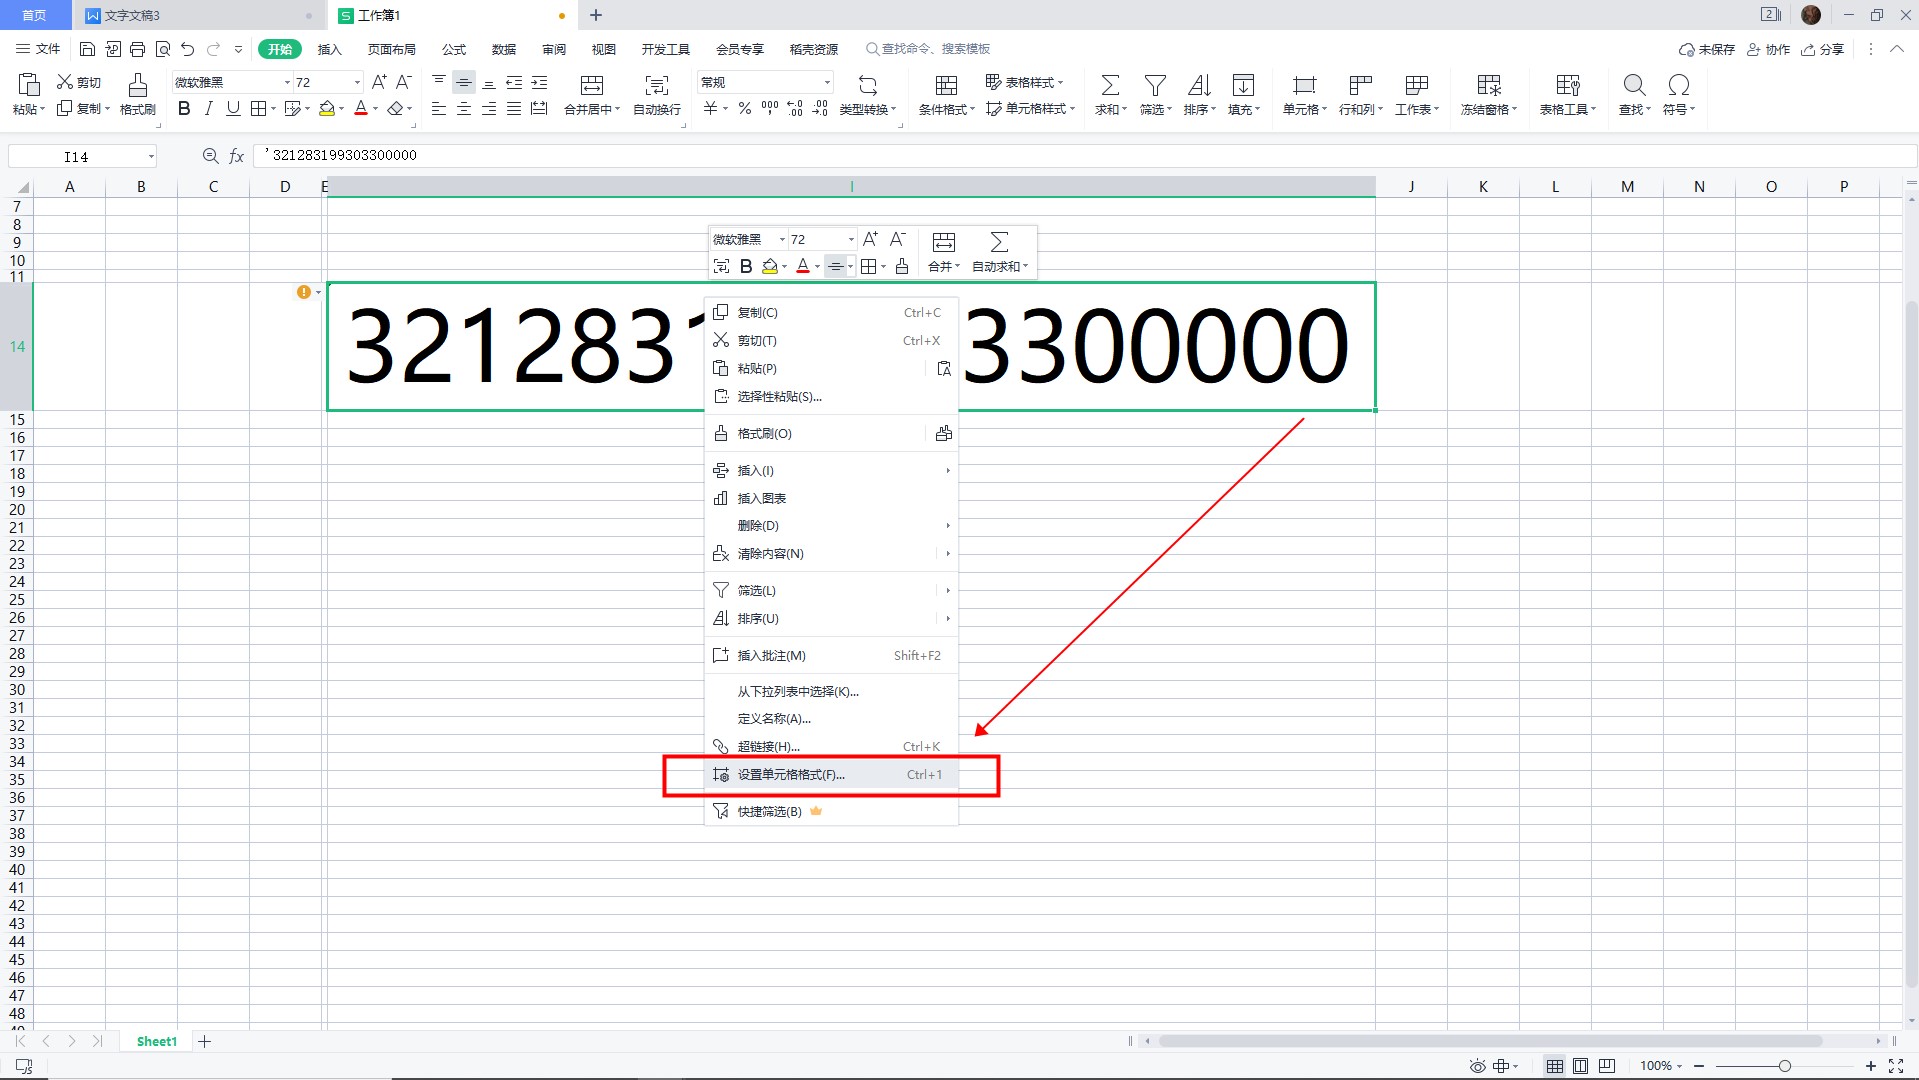Image resolution: width=1919 pixels, height=1080 pixels.
Task: Click the formula bar input field
Action: click(1000, 156)
